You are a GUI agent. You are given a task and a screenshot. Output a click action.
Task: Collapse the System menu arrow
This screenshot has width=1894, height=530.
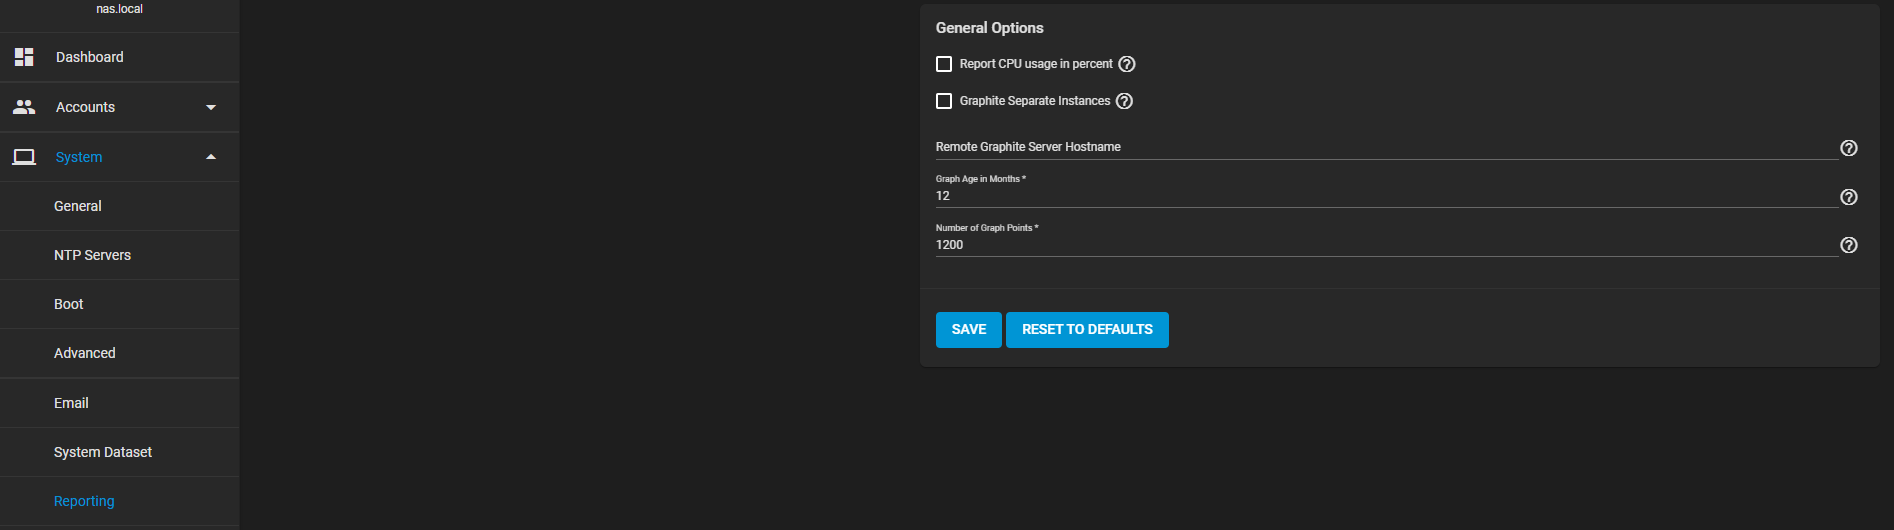[x=211, y=157]
